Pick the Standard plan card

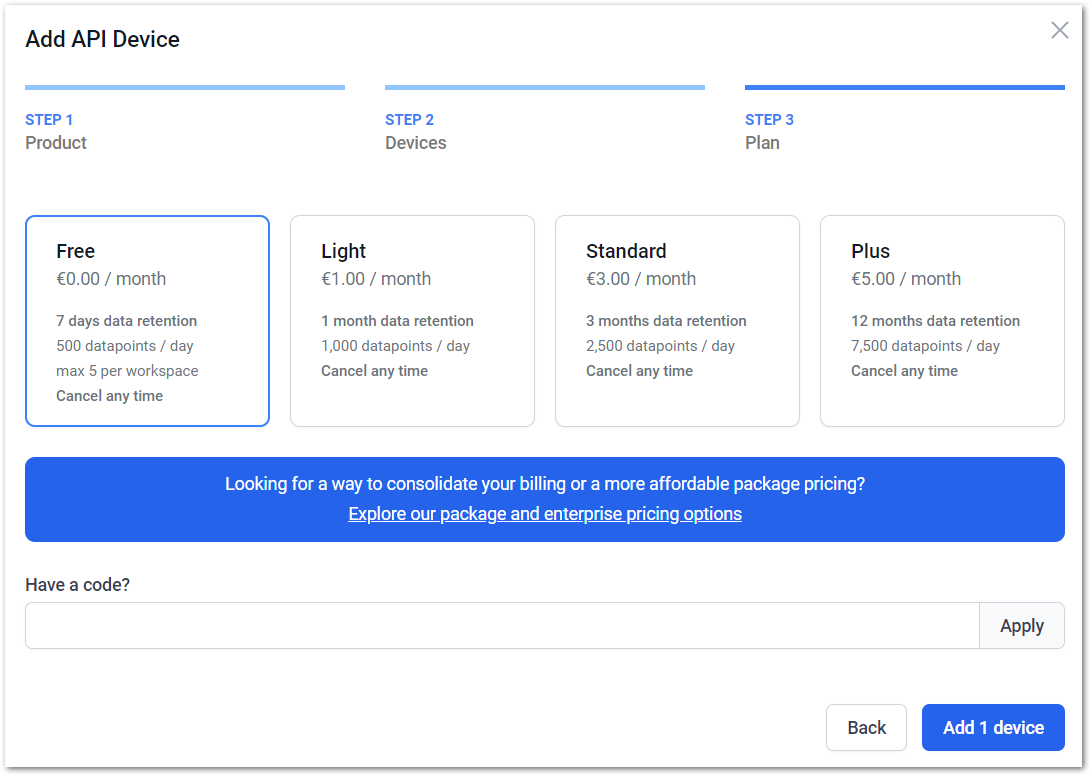pos(677,321)
